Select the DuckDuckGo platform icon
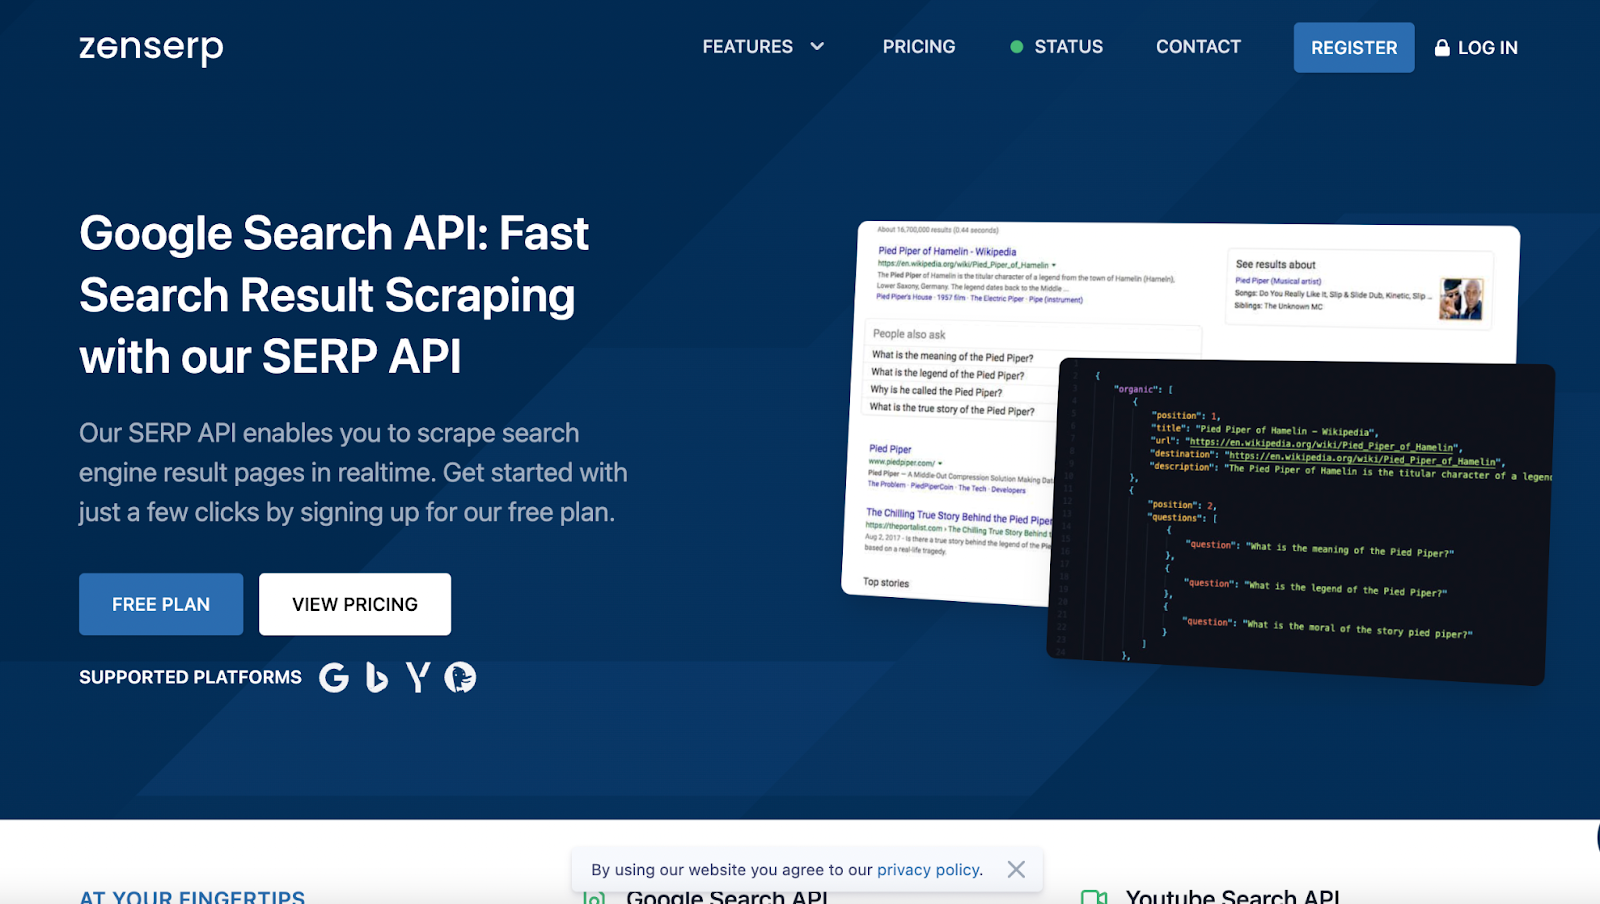The width and height of the screenshot is (1600, 904). coord(460,678)
